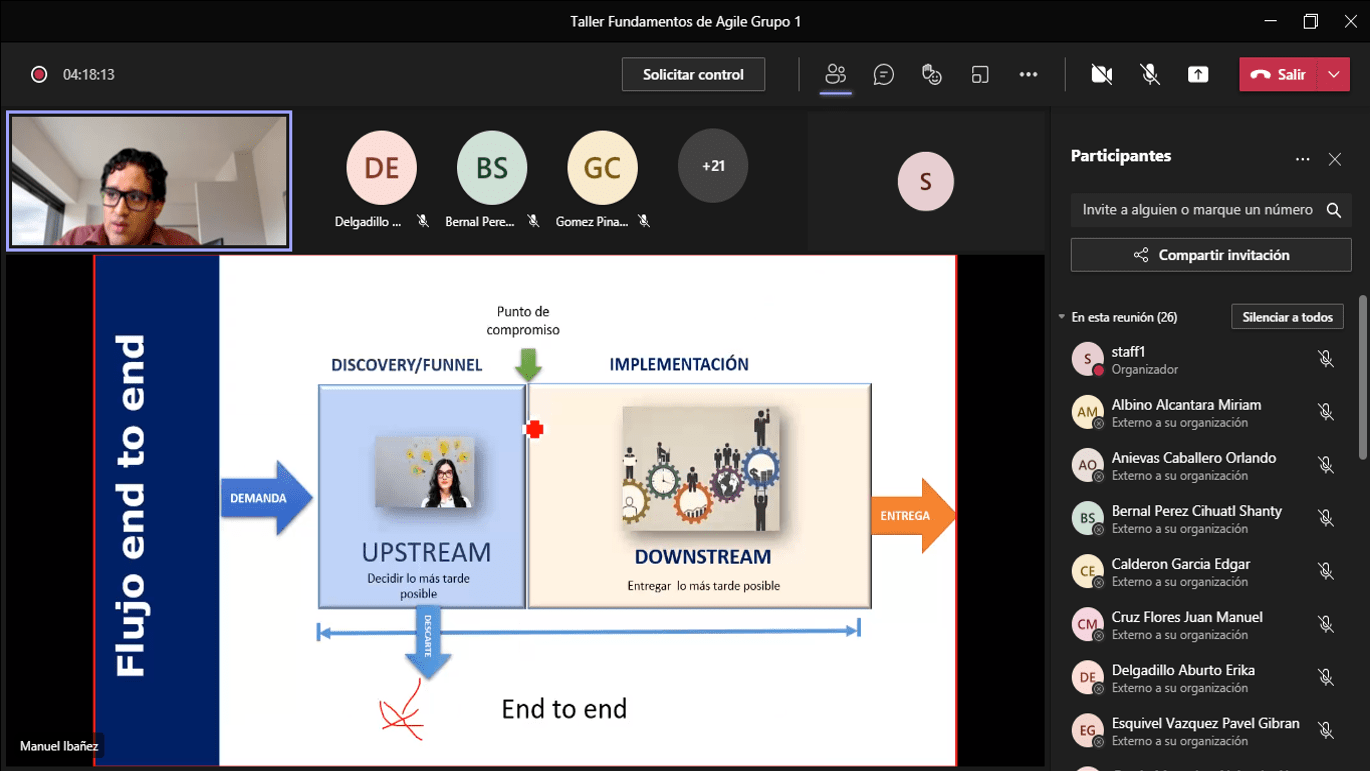Click the search icon in invite field
Viewport: 1370px width, 771px height.
coord(1333,210)
